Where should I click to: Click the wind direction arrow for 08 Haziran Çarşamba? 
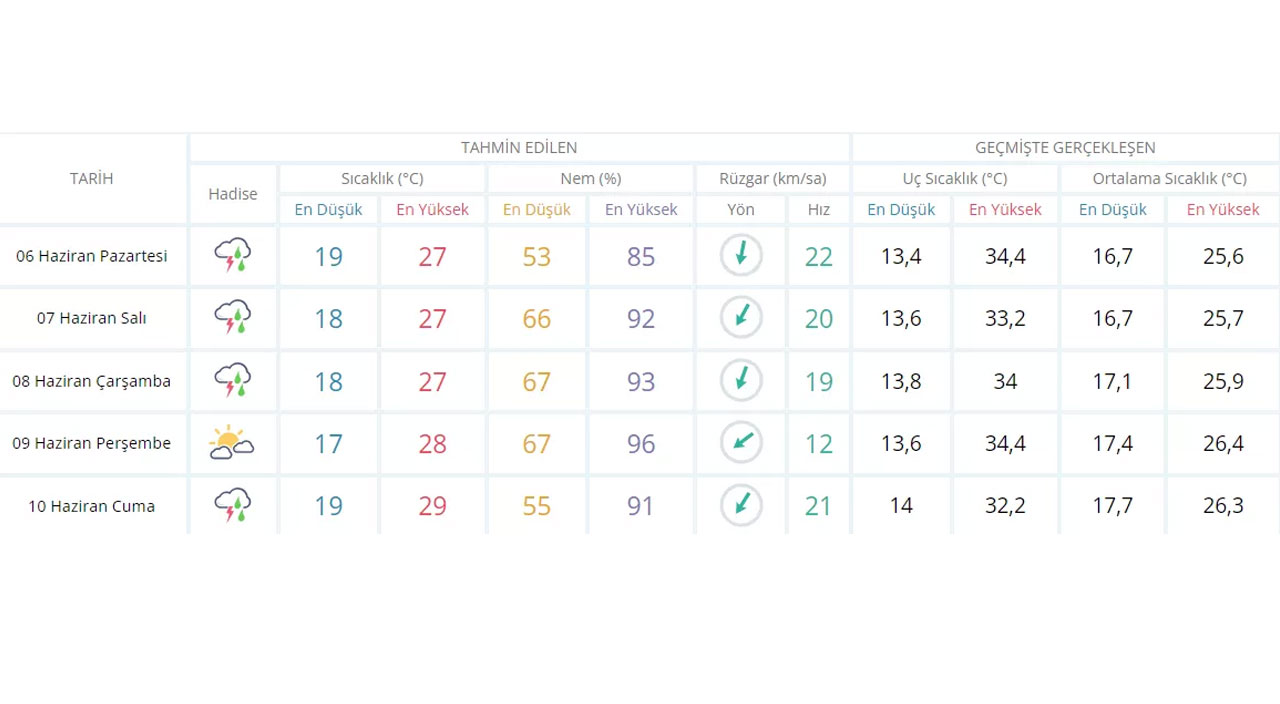[741, 381]
